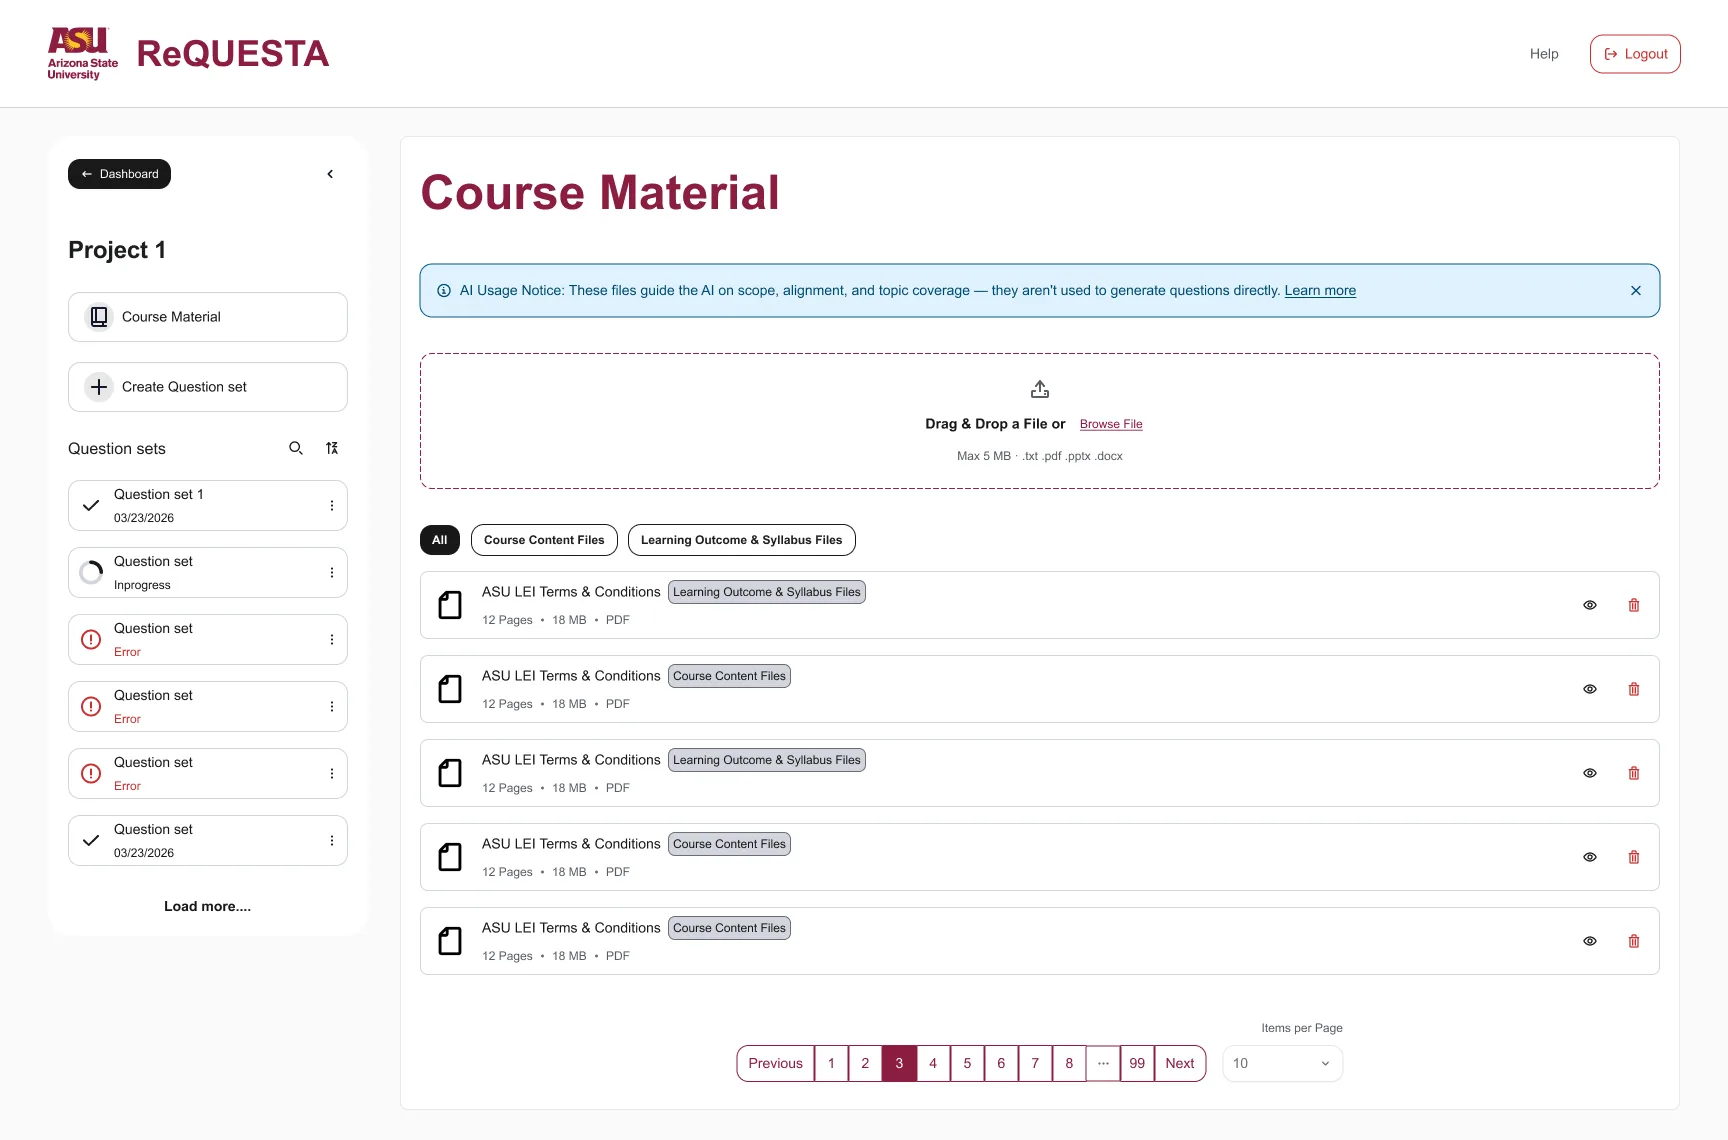Jump to page 99
The height and width of the screenshot is (1140, 1728).
(x=1137, y=1064)
